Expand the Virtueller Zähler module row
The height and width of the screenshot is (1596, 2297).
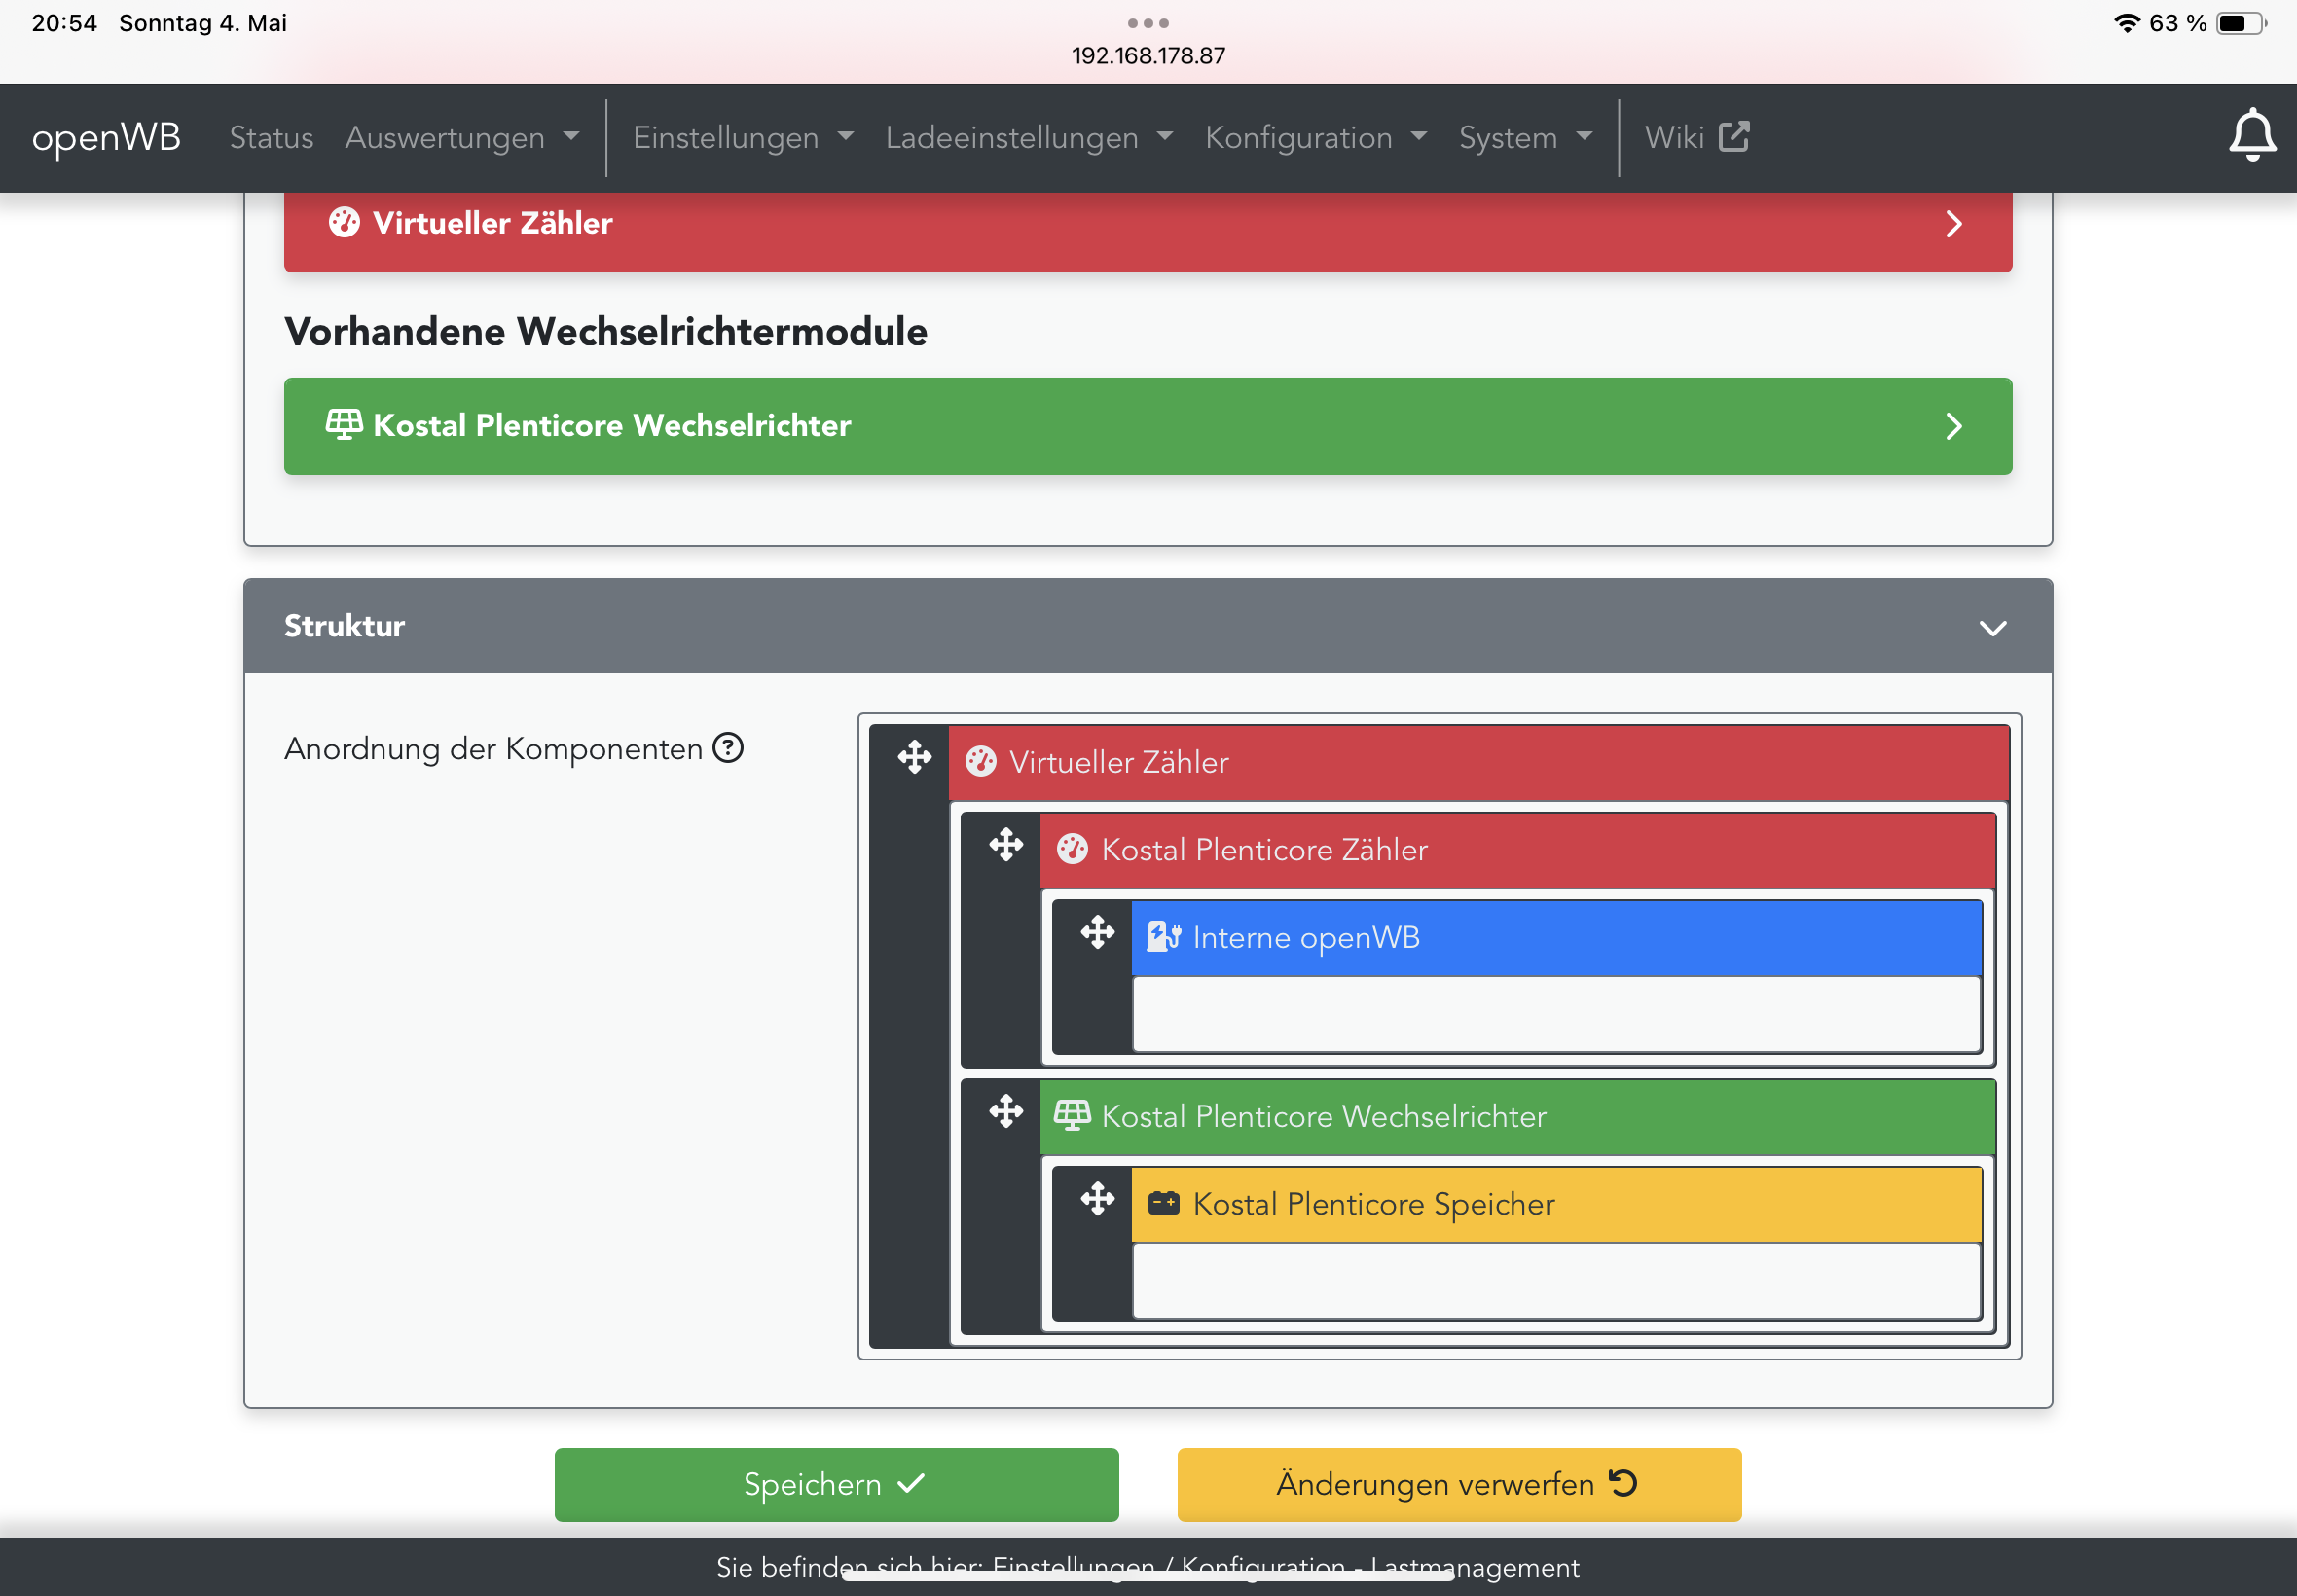click(1953, 224)
